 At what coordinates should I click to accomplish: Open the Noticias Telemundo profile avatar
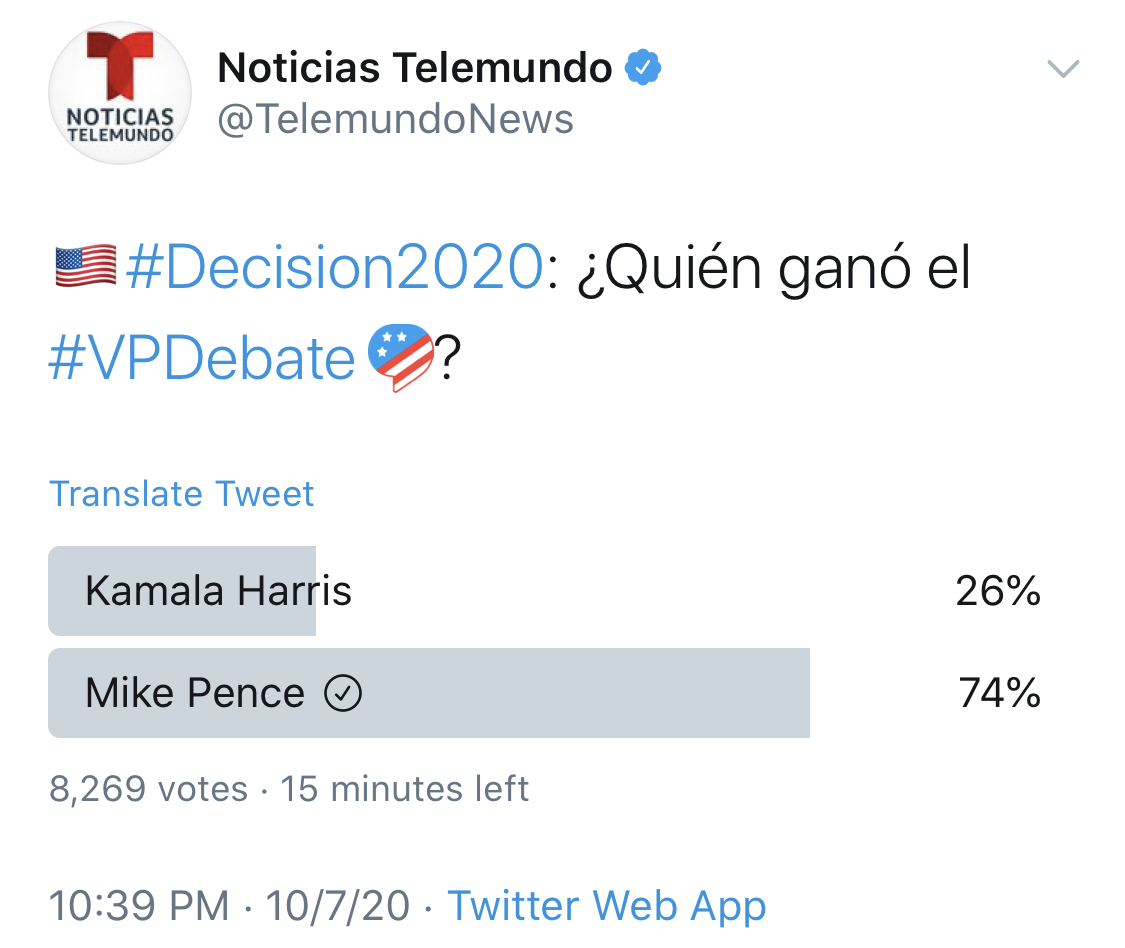click(120, 93)
